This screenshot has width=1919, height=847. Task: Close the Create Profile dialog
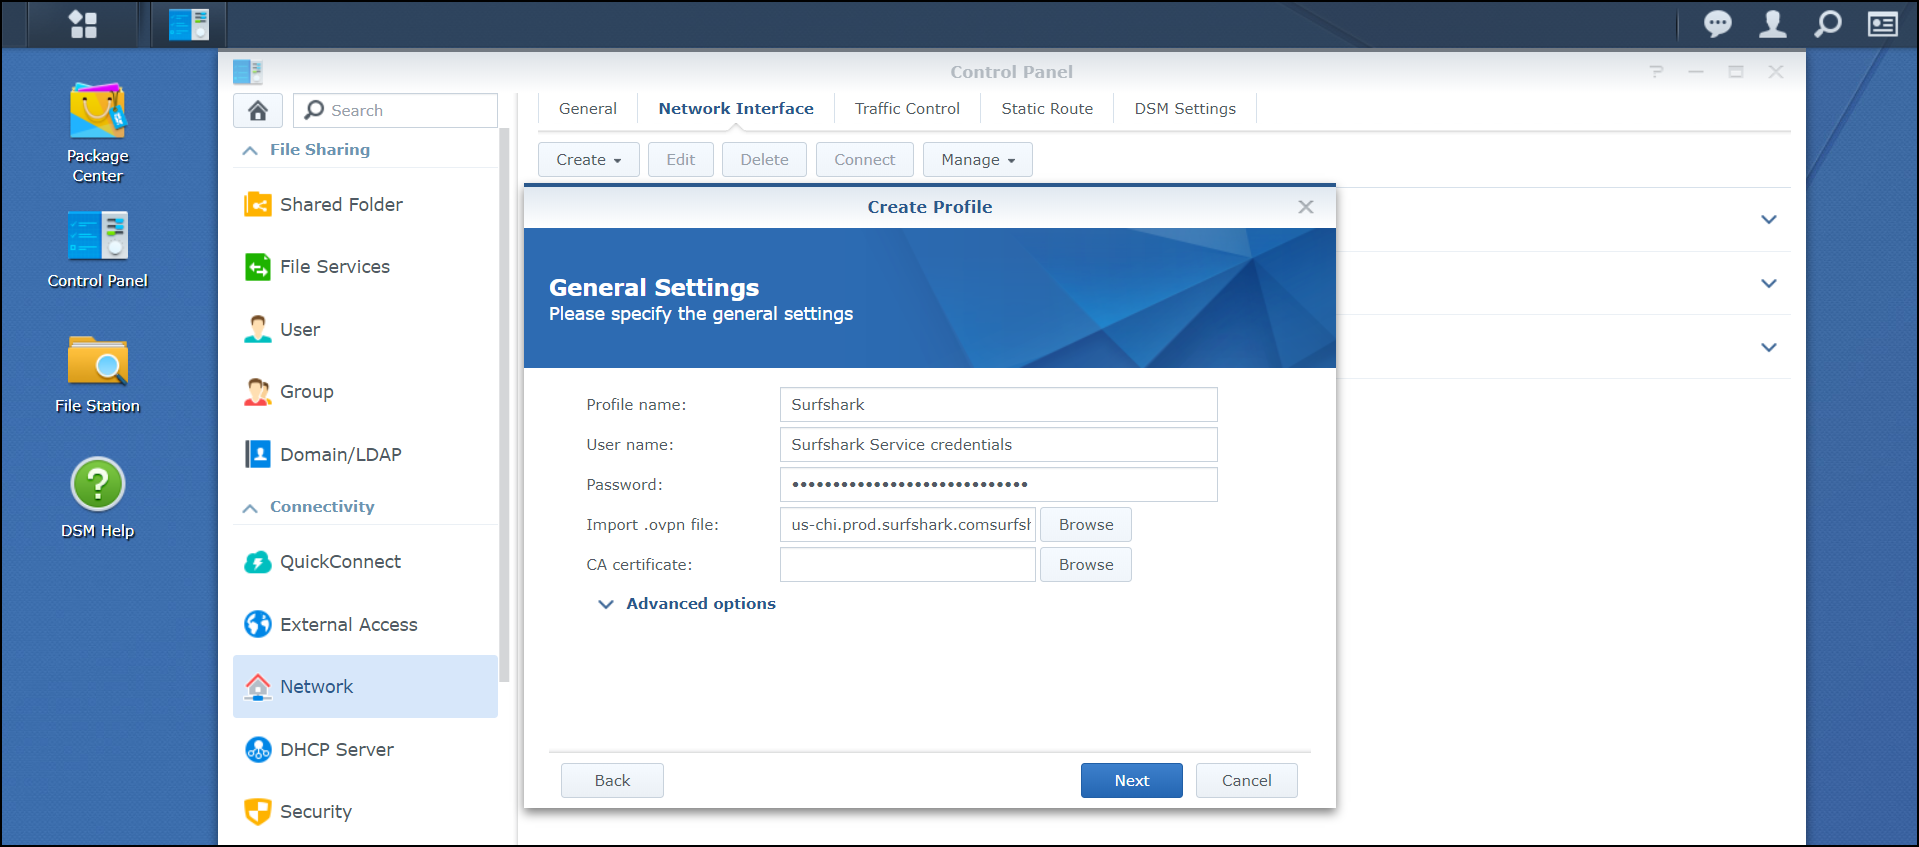coord(1306,207)
